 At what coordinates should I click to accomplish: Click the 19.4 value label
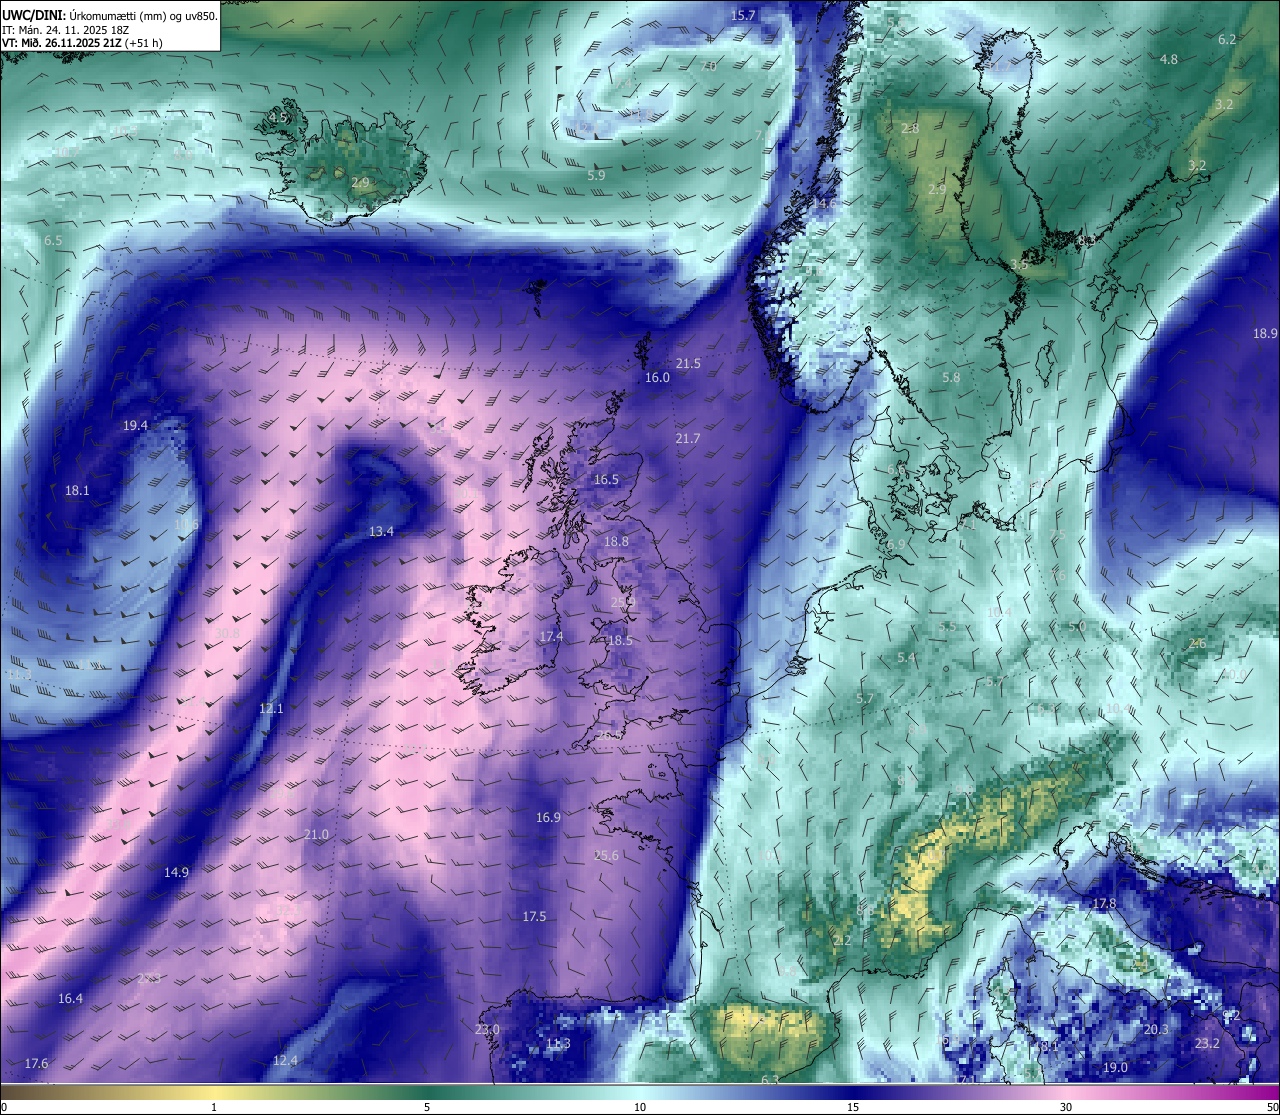135,425
